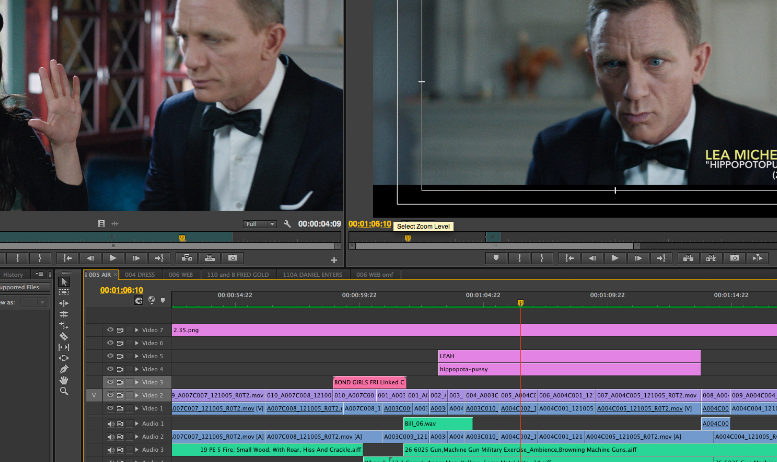Screen dimensions: 777x462
Task: Toggle sync lock on Video 4
Action: [x=120, y=369]
